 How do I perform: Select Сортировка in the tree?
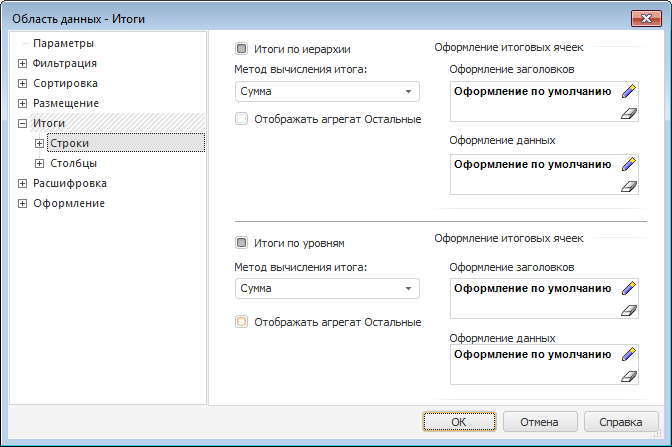pos(65,83)
